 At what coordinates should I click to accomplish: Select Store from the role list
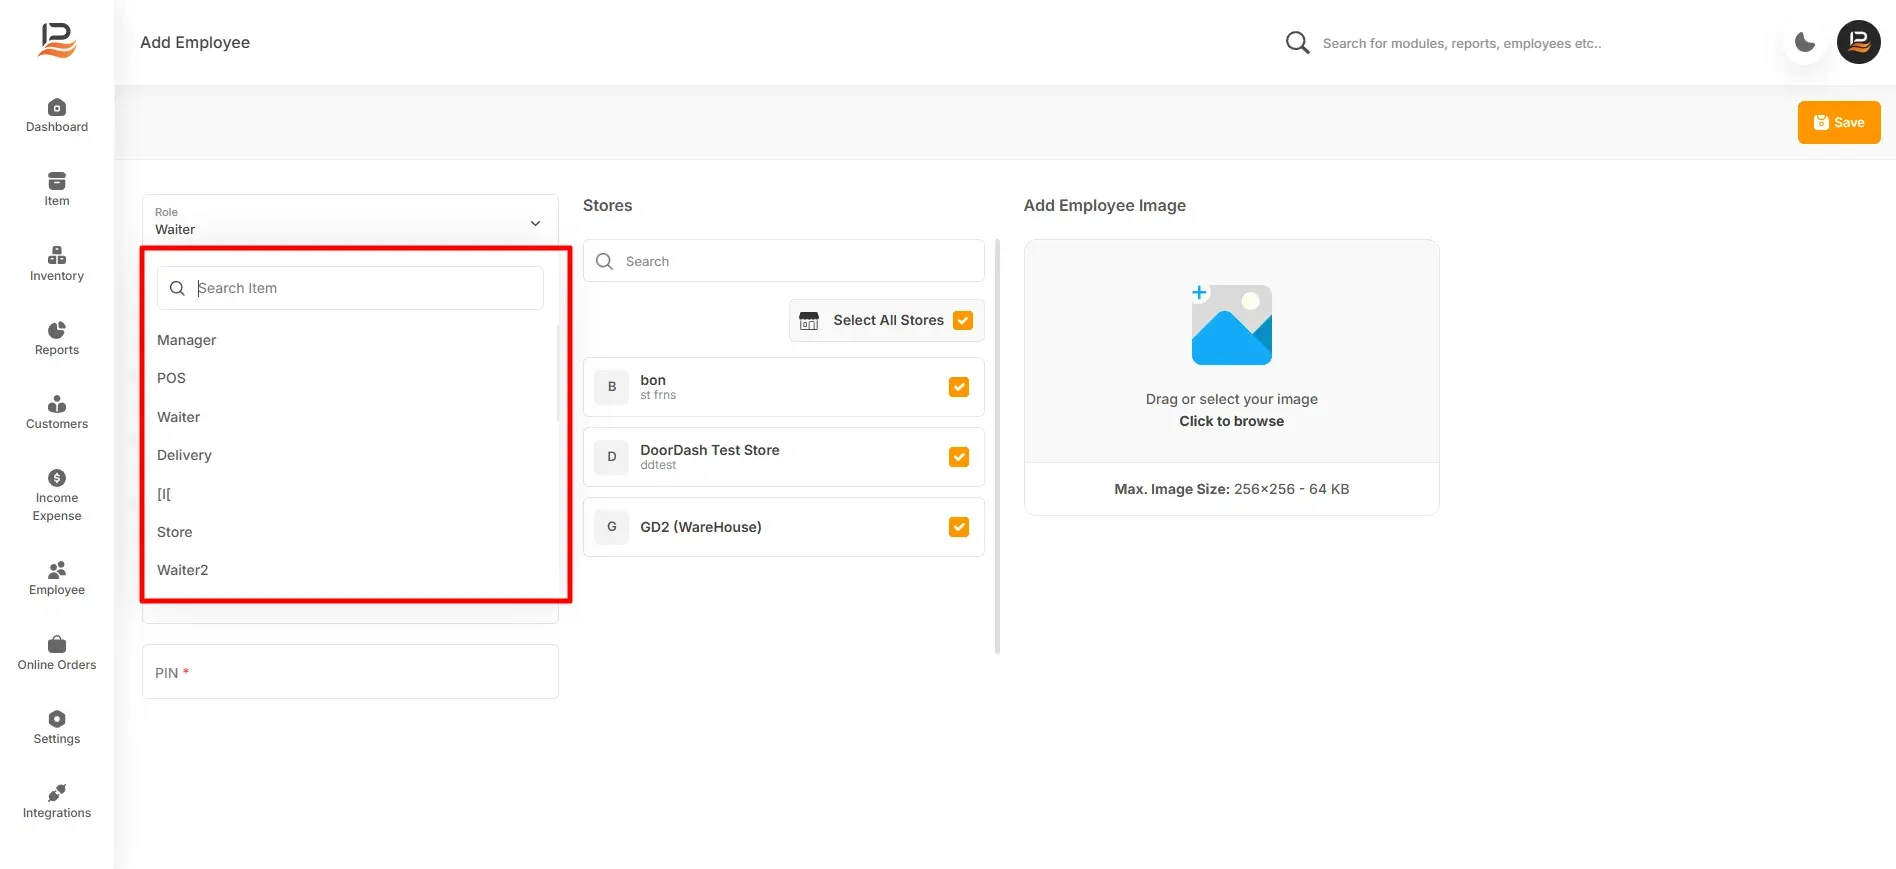[x=174, y=532]
